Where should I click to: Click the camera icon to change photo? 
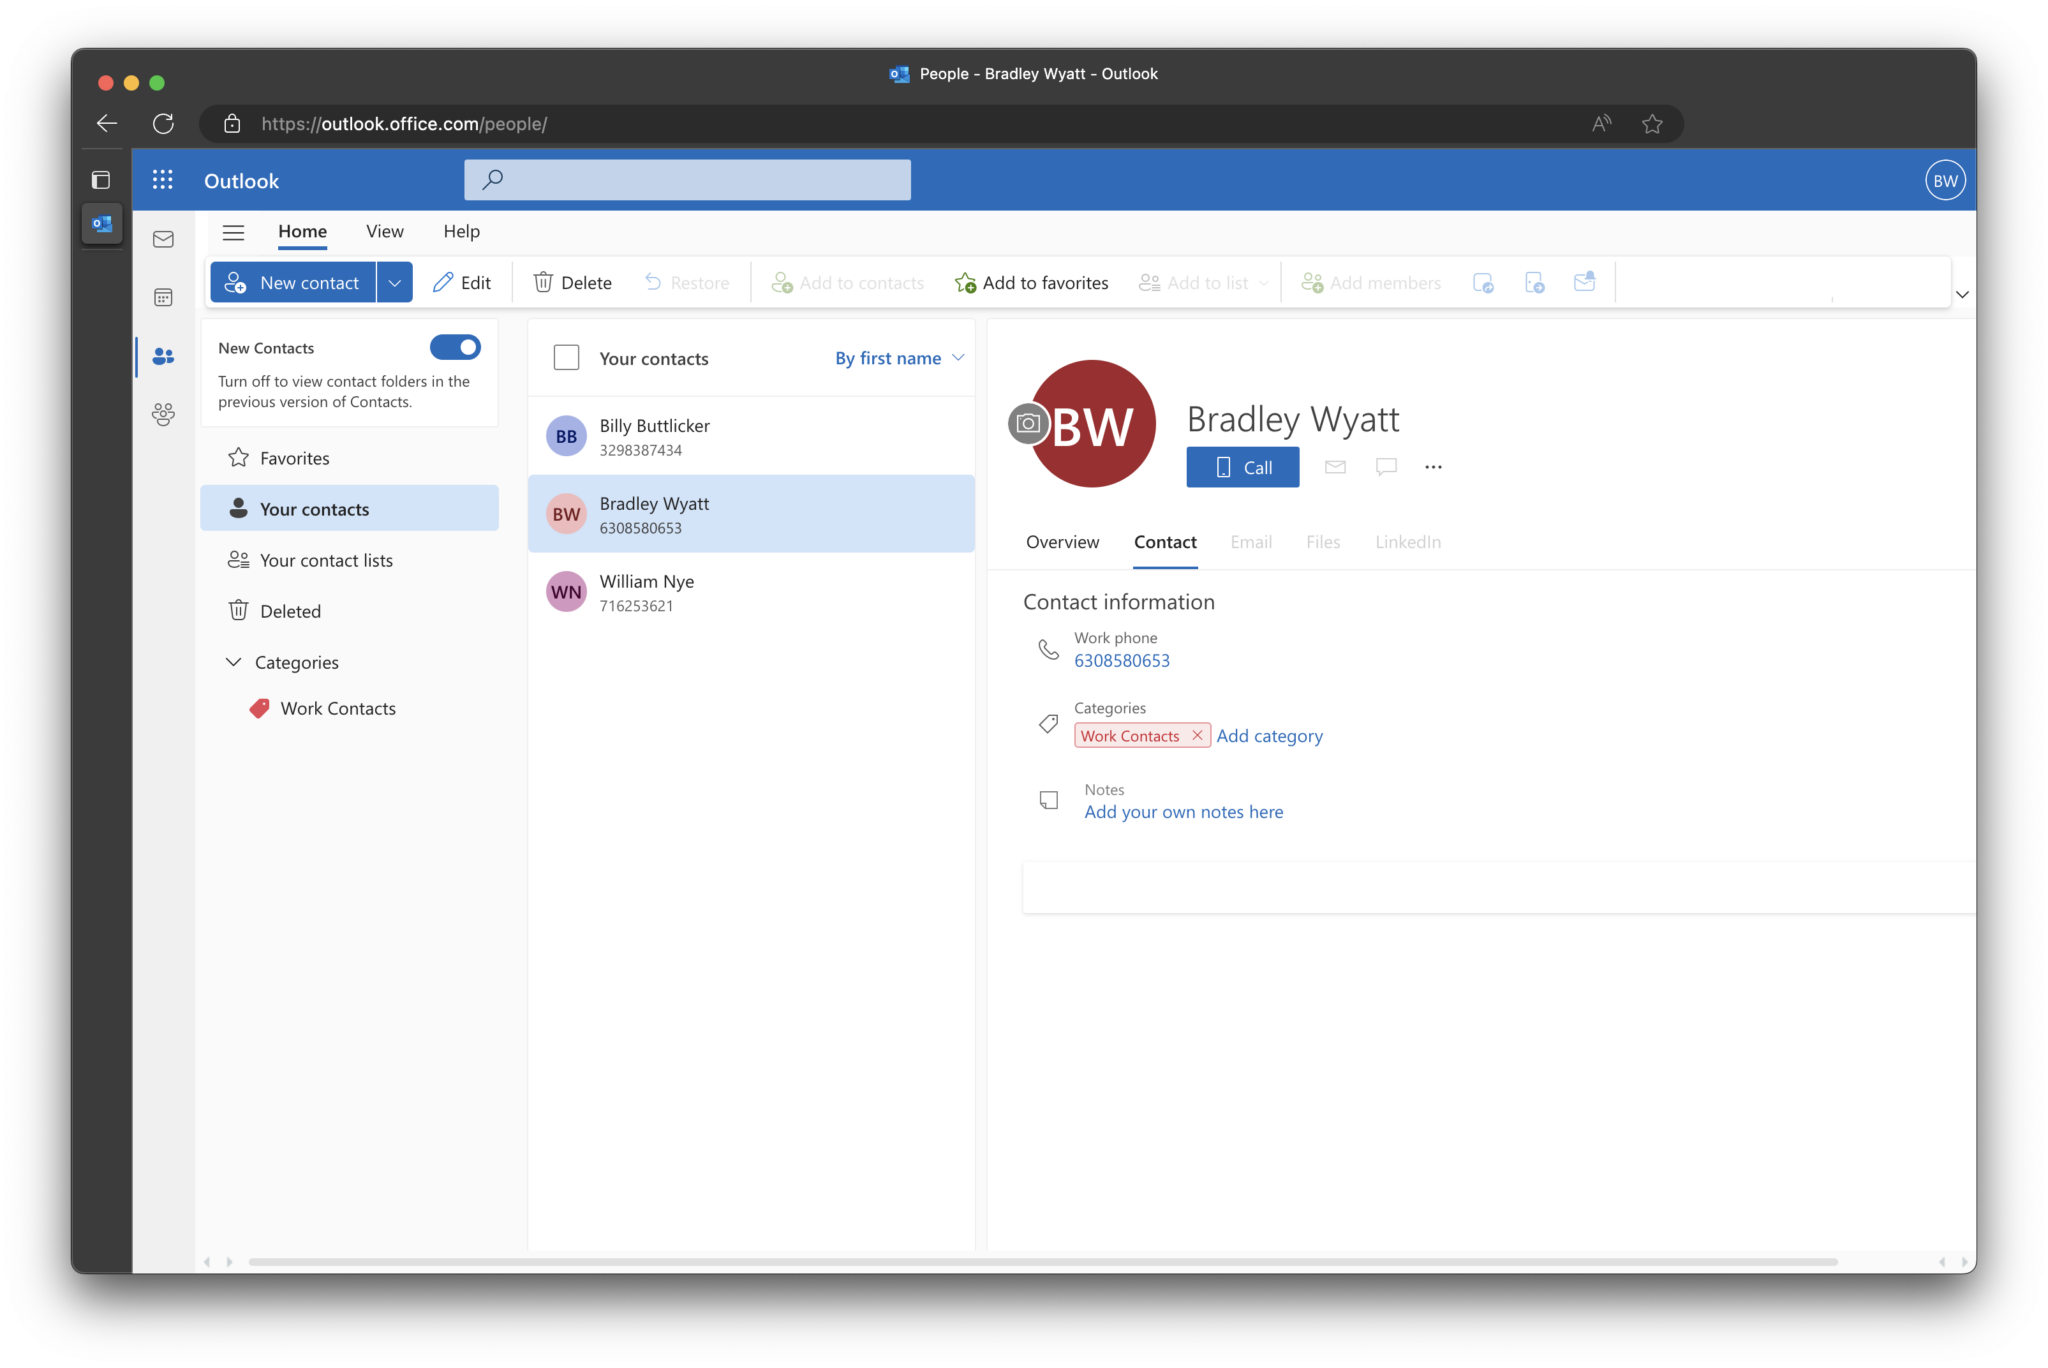coord(1028,424)
